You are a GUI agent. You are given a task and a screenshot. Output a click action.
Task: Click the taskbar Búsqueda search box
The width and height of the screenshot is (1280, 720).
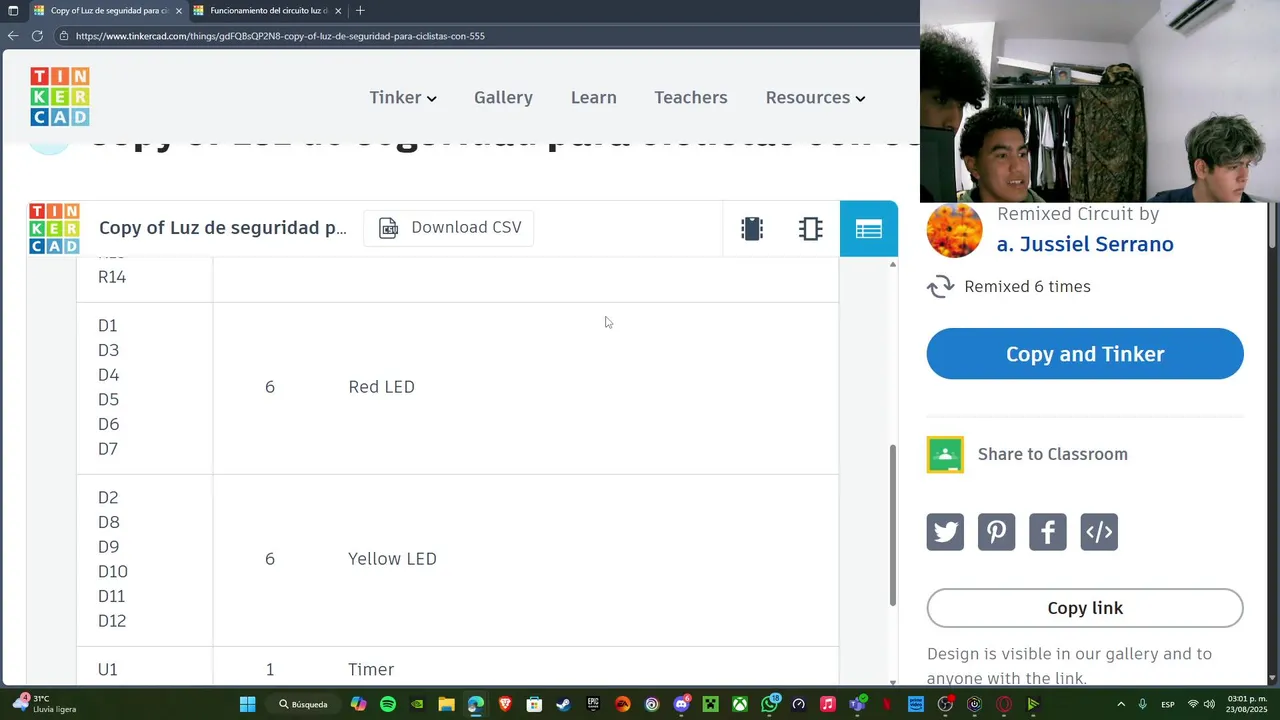tap(303, 704)
